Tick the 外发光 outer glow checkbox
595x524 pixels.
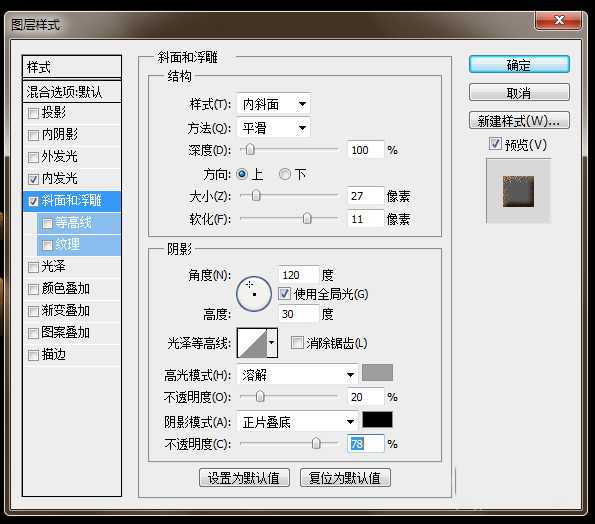(x=33, y=157)
